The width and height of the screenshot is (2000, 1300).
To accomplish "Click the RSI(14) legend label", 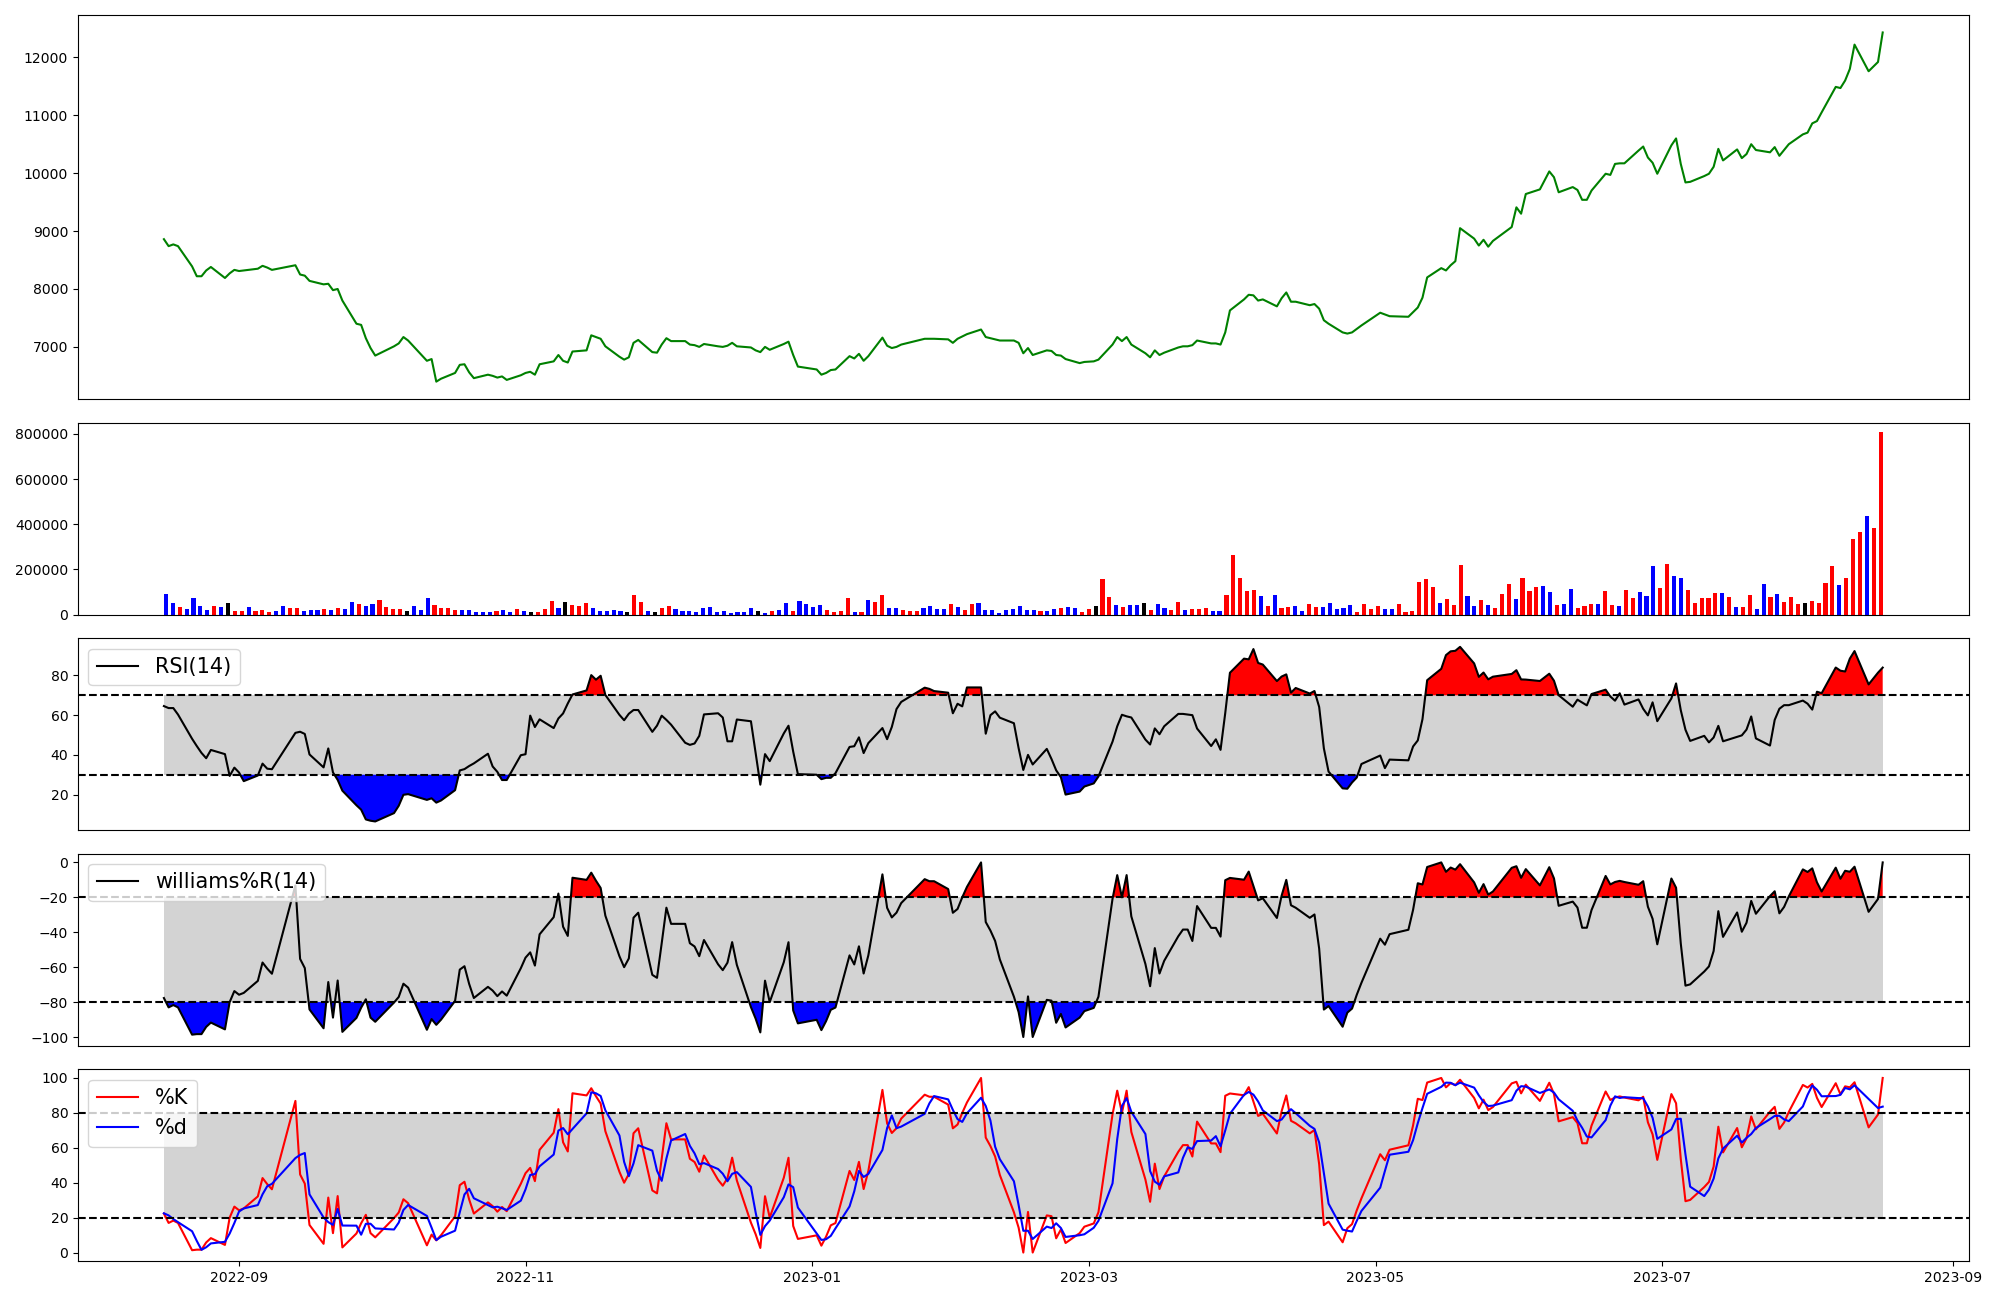I will coord(192,666).
